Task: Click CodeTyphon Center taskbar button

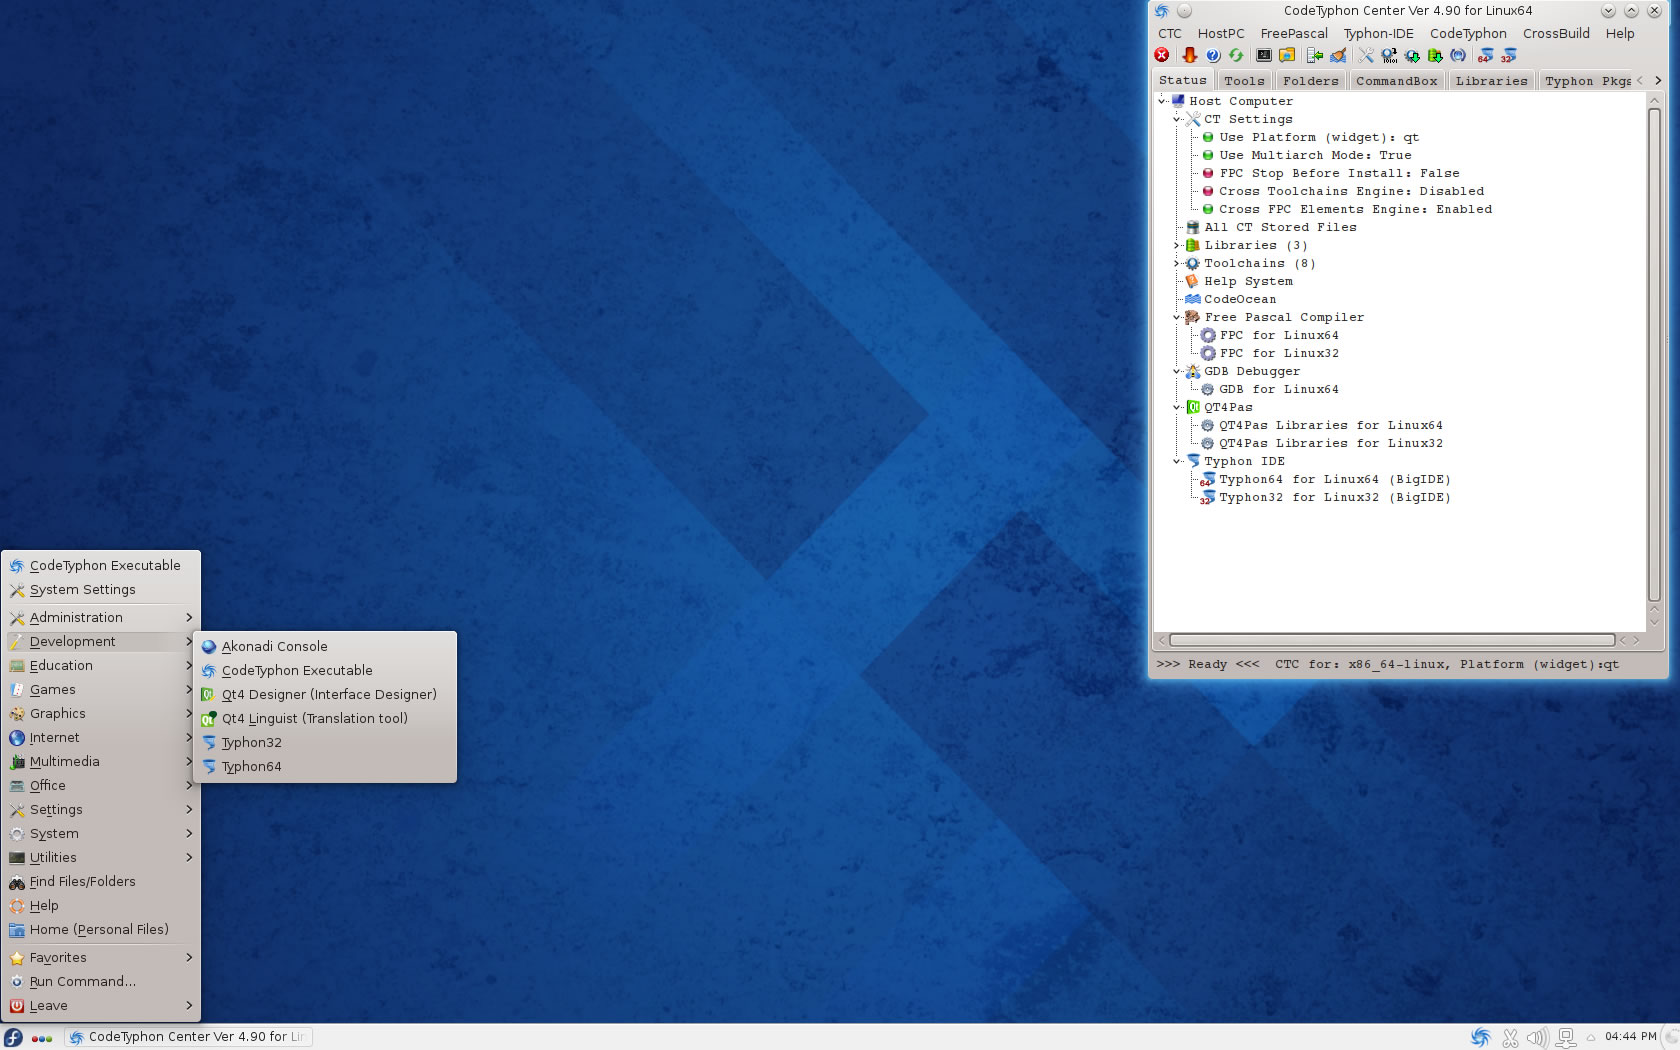Action: (x=190, y=1037)
